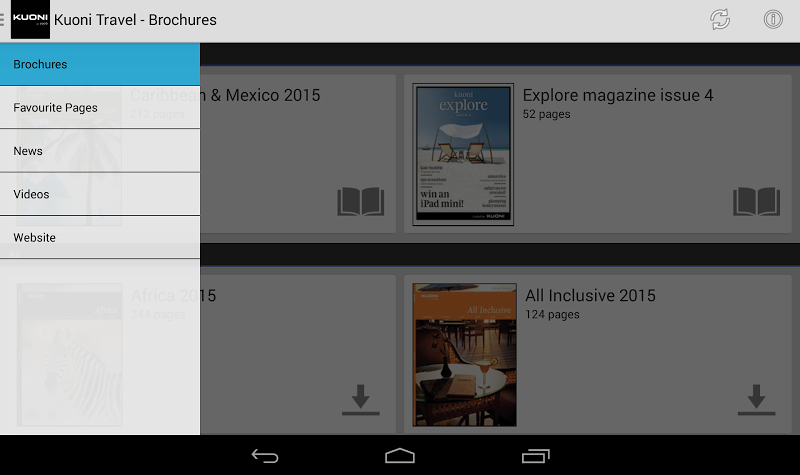
Task: Open Explore magazine issue 4 book icon
Action: [757, 201]
